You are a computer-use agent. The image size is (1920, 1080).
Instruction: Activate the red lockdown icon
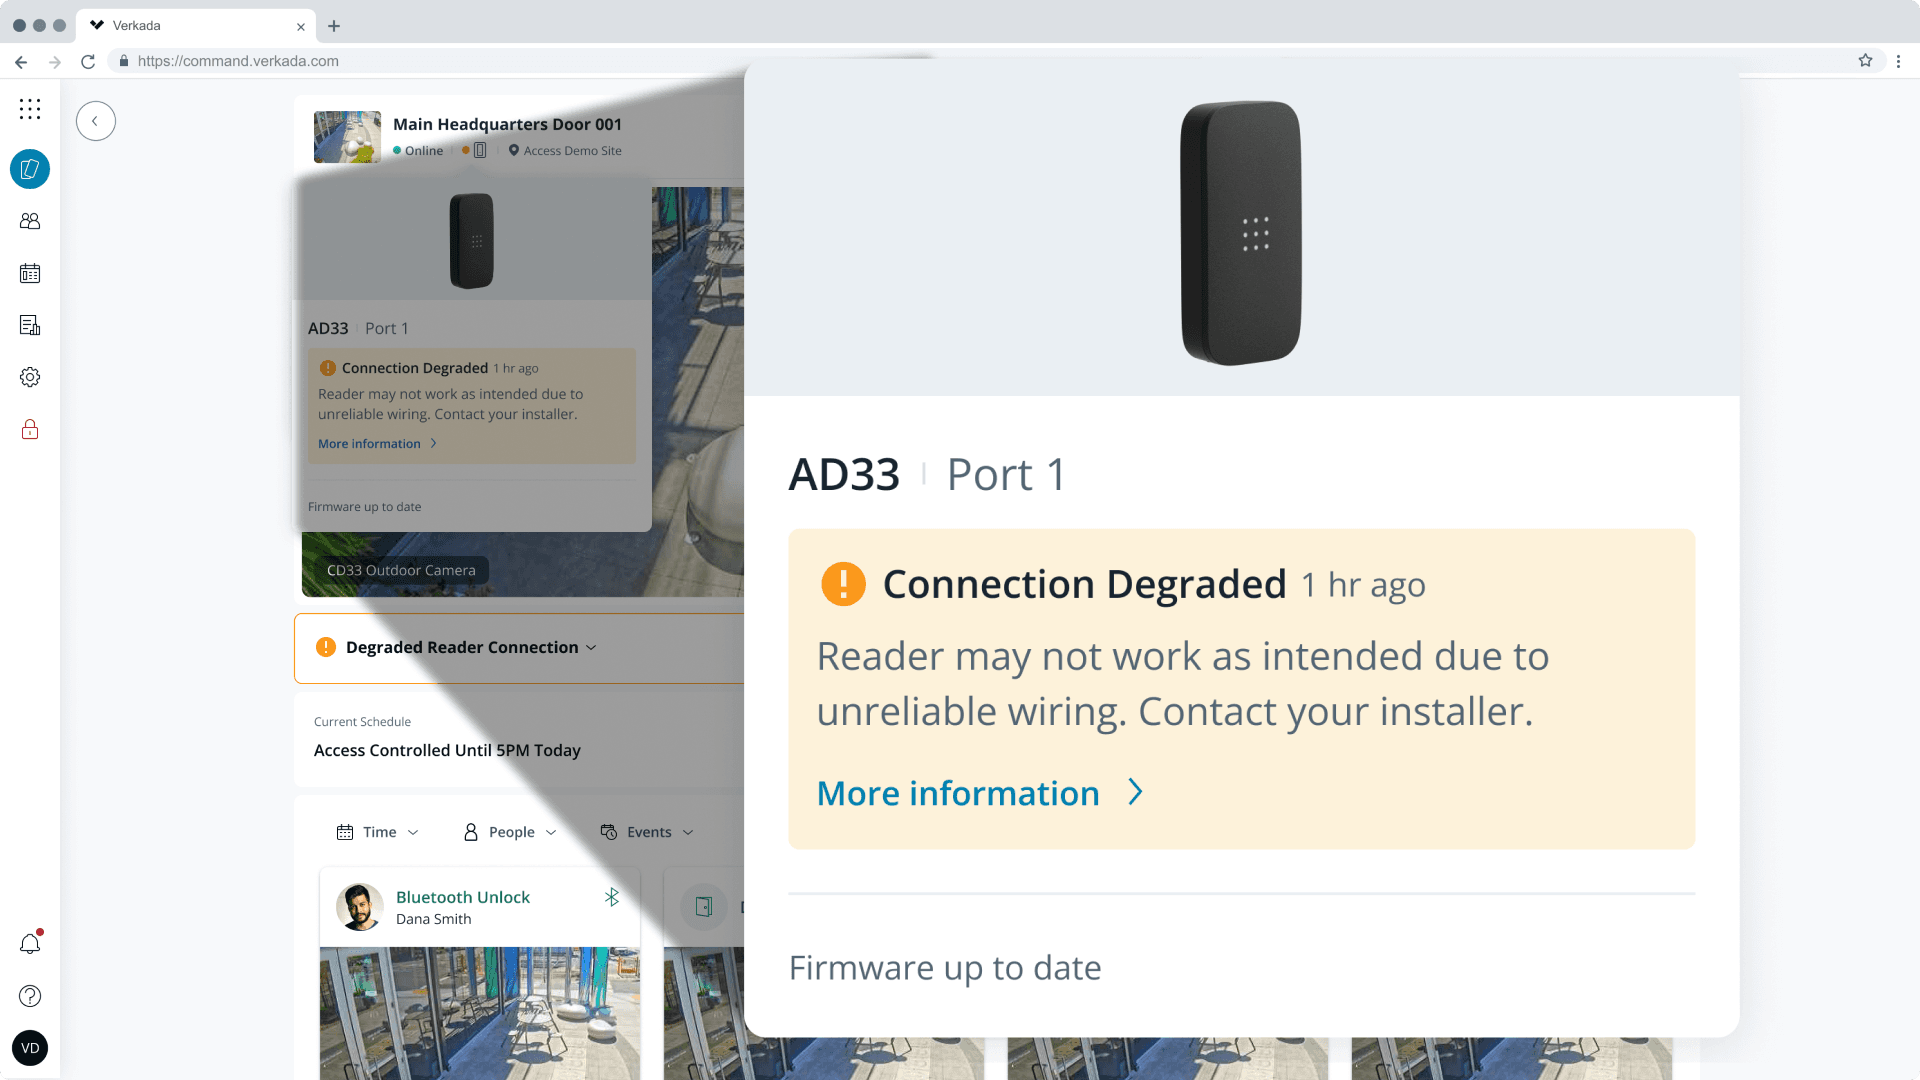pos(30,429)
